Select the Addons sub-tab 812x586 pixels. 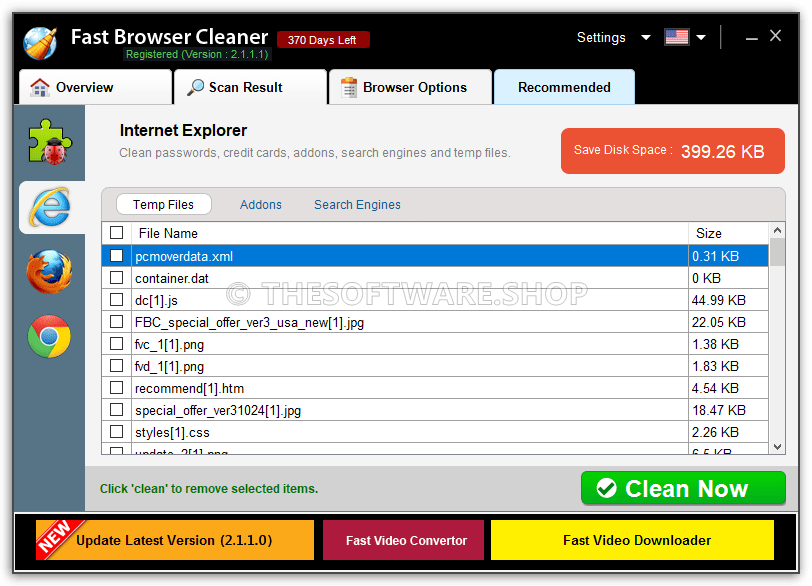(x=260, y=204)
